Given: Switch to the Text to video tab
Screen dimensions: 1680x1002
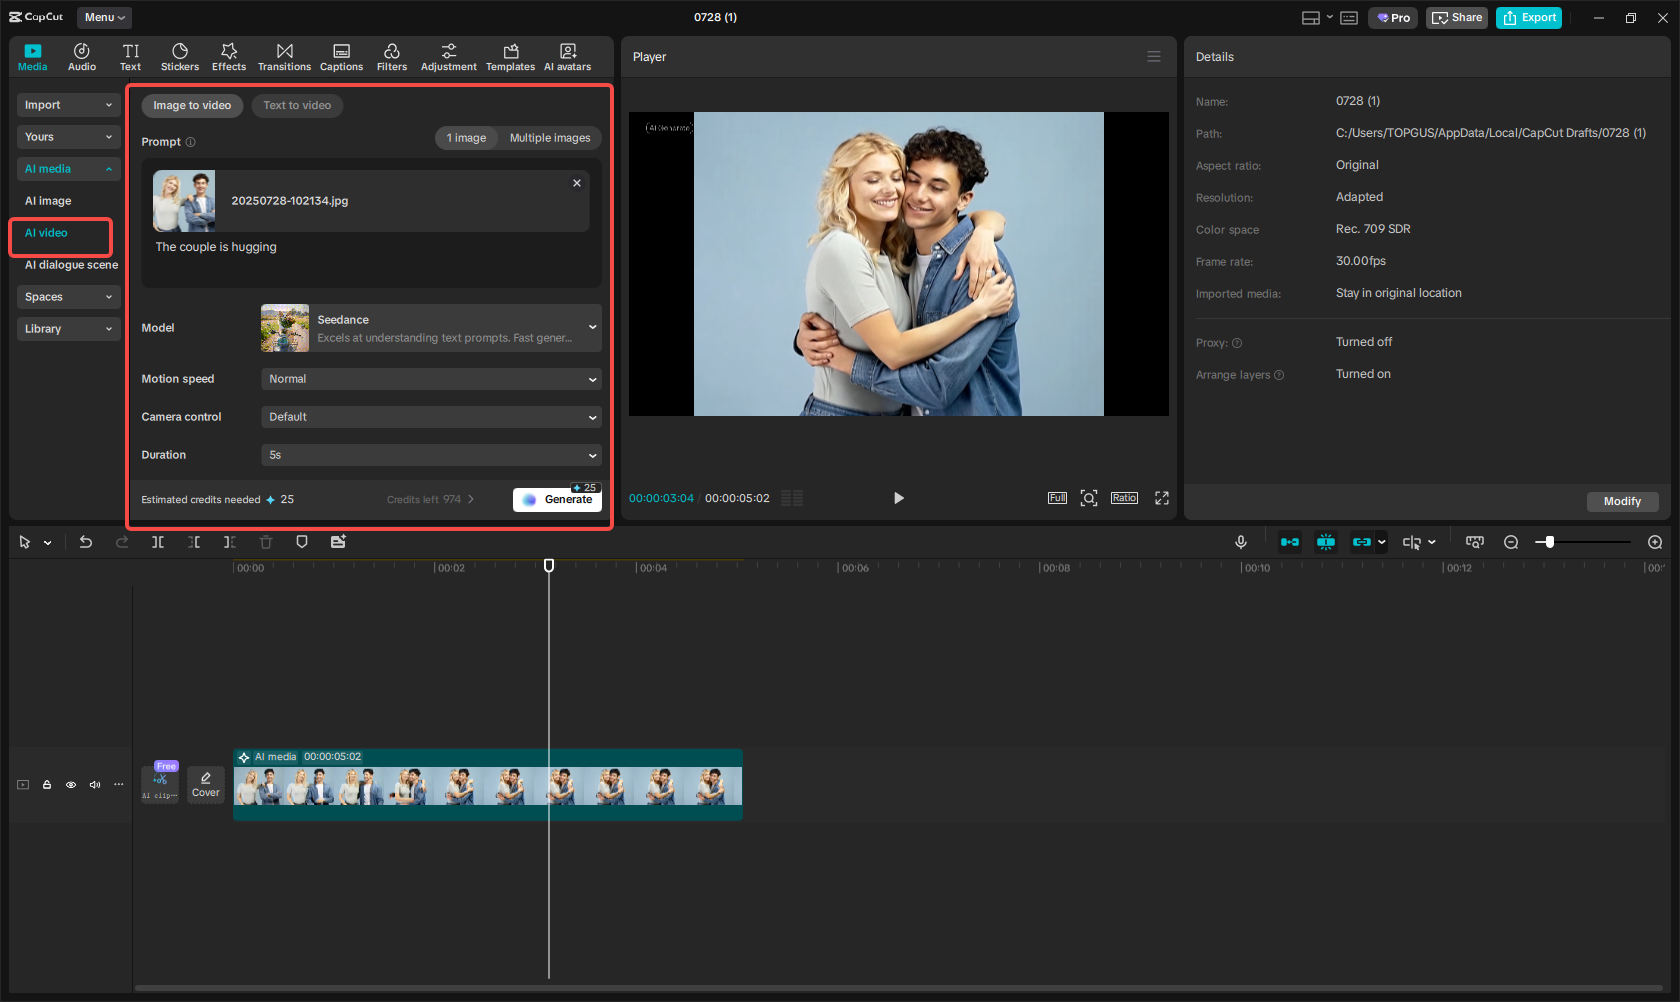Looking at the screenshot, I should 297,105.
